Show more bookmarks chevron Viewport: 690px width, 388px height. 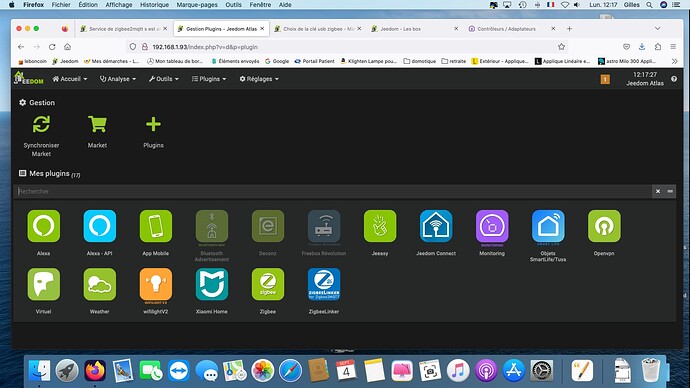coord(675,61)
